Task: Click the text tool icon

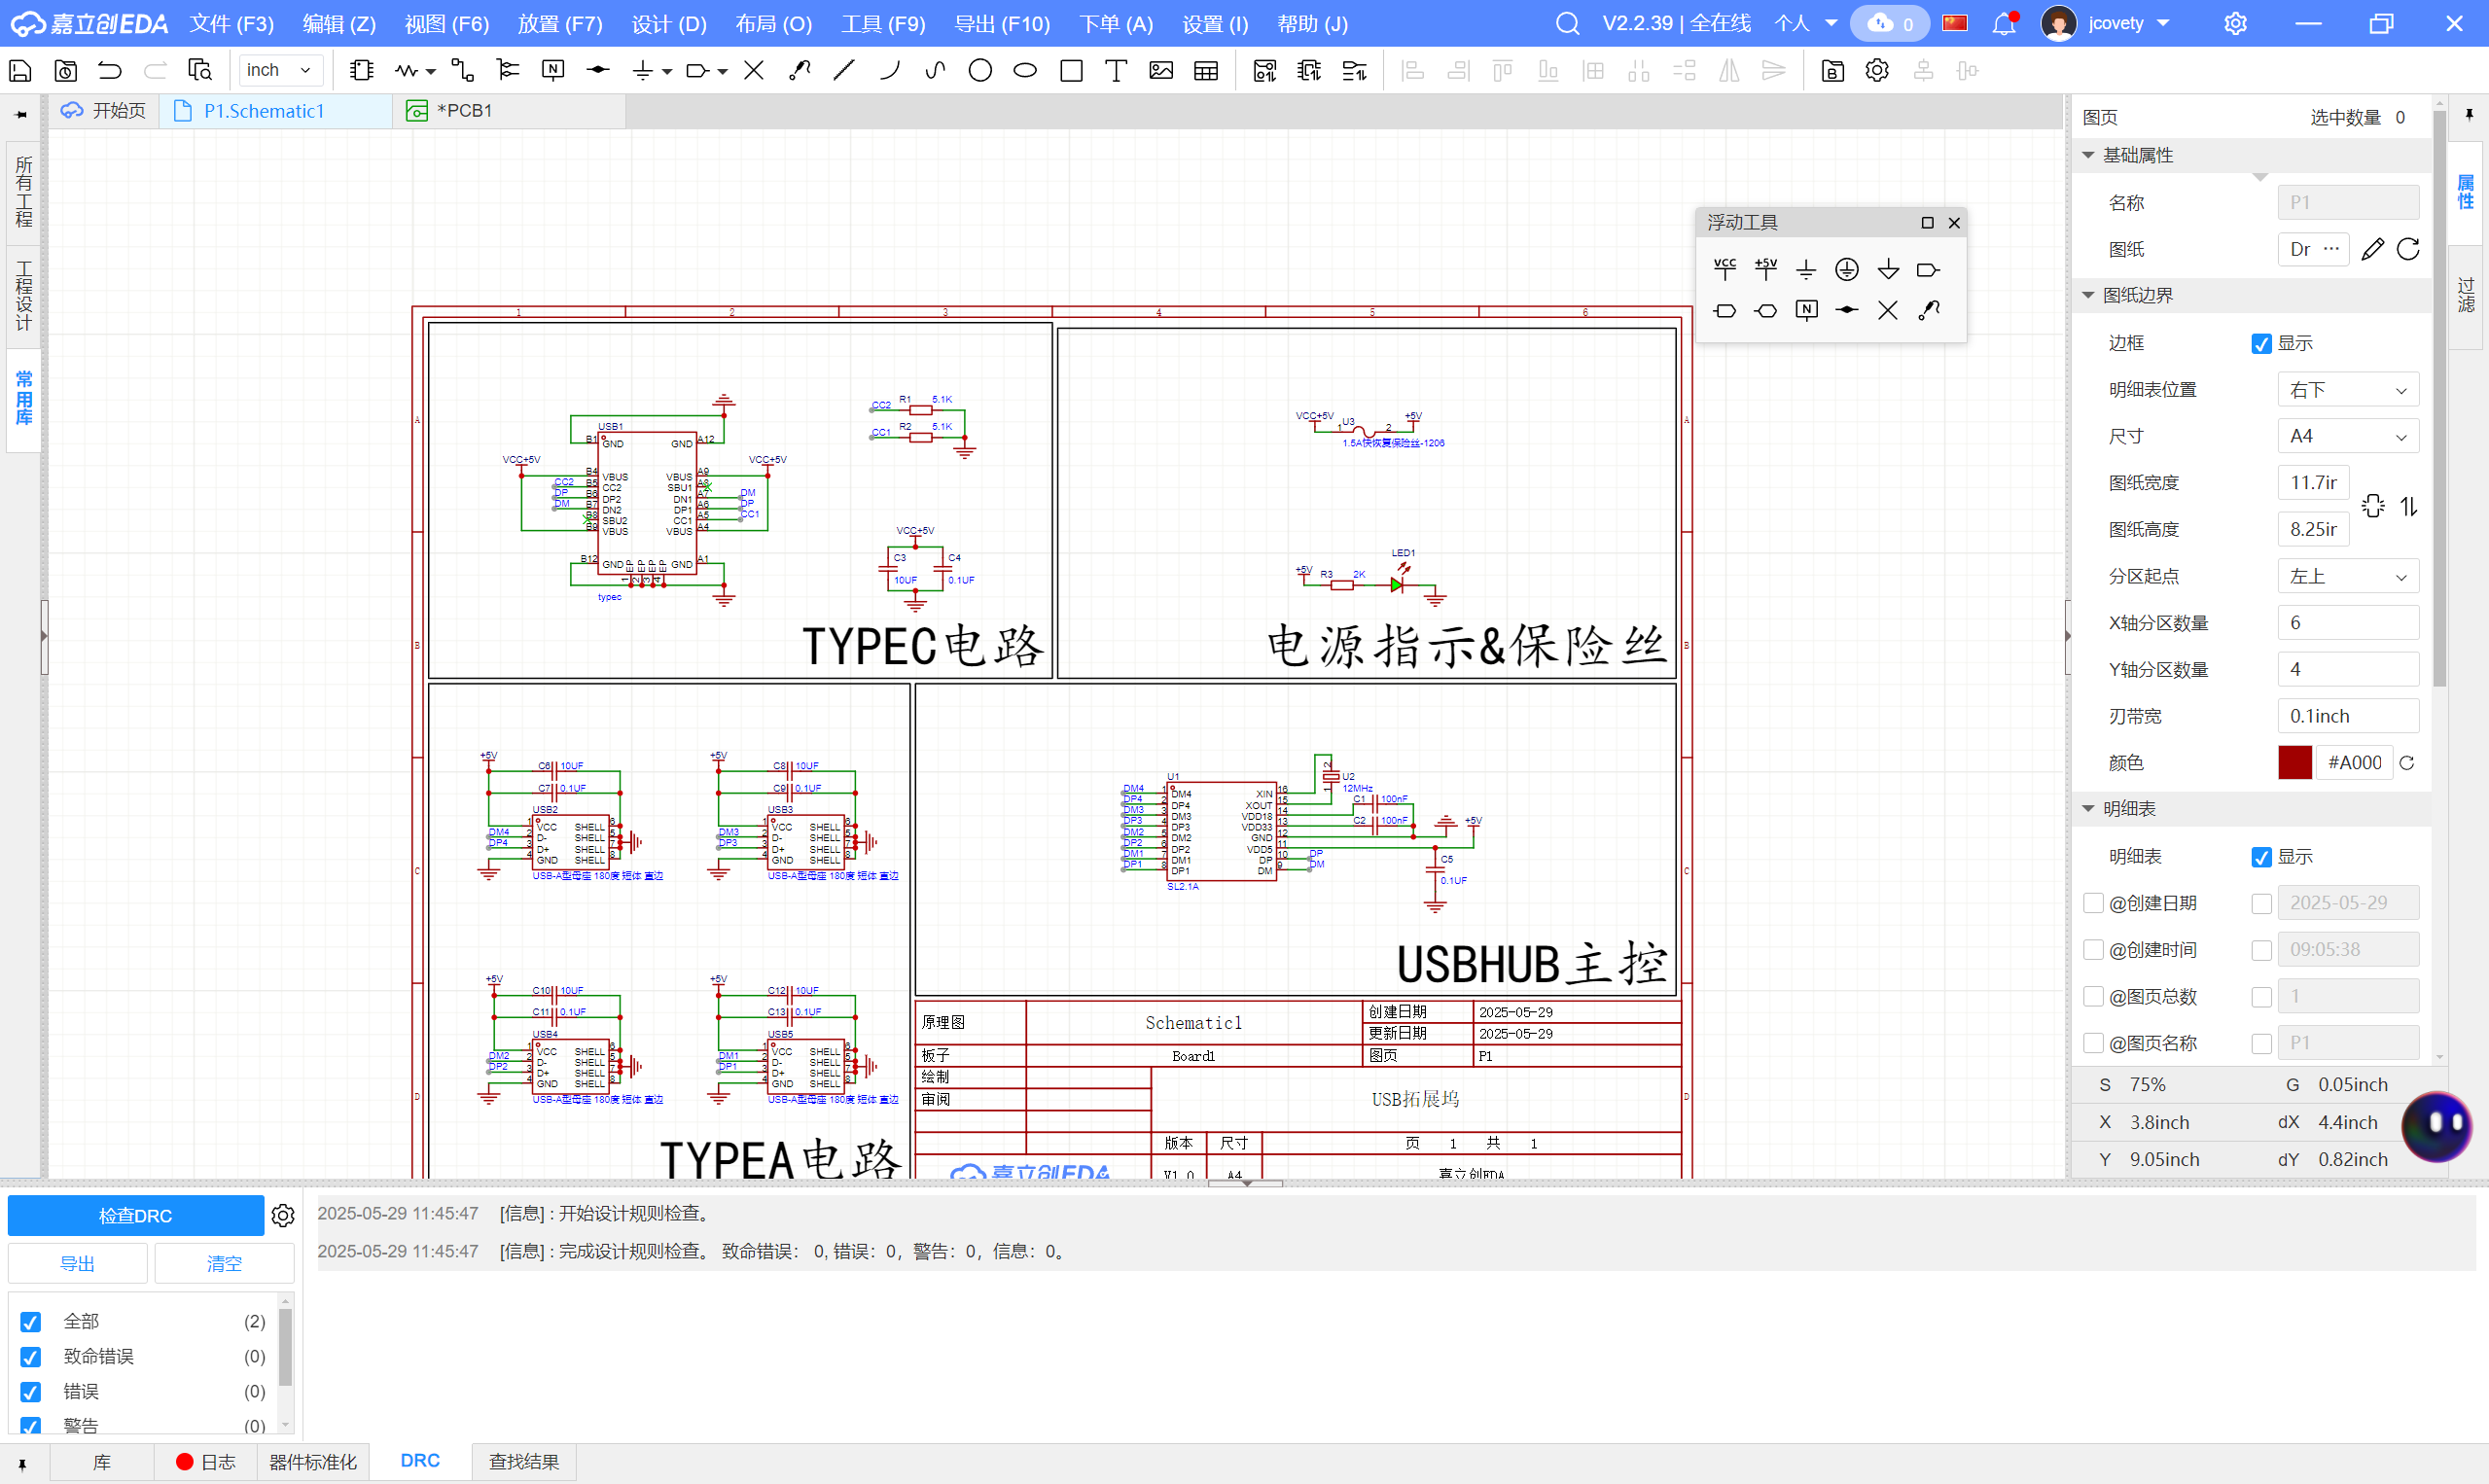Action: pyautogui.click(x=1115, y=71)
